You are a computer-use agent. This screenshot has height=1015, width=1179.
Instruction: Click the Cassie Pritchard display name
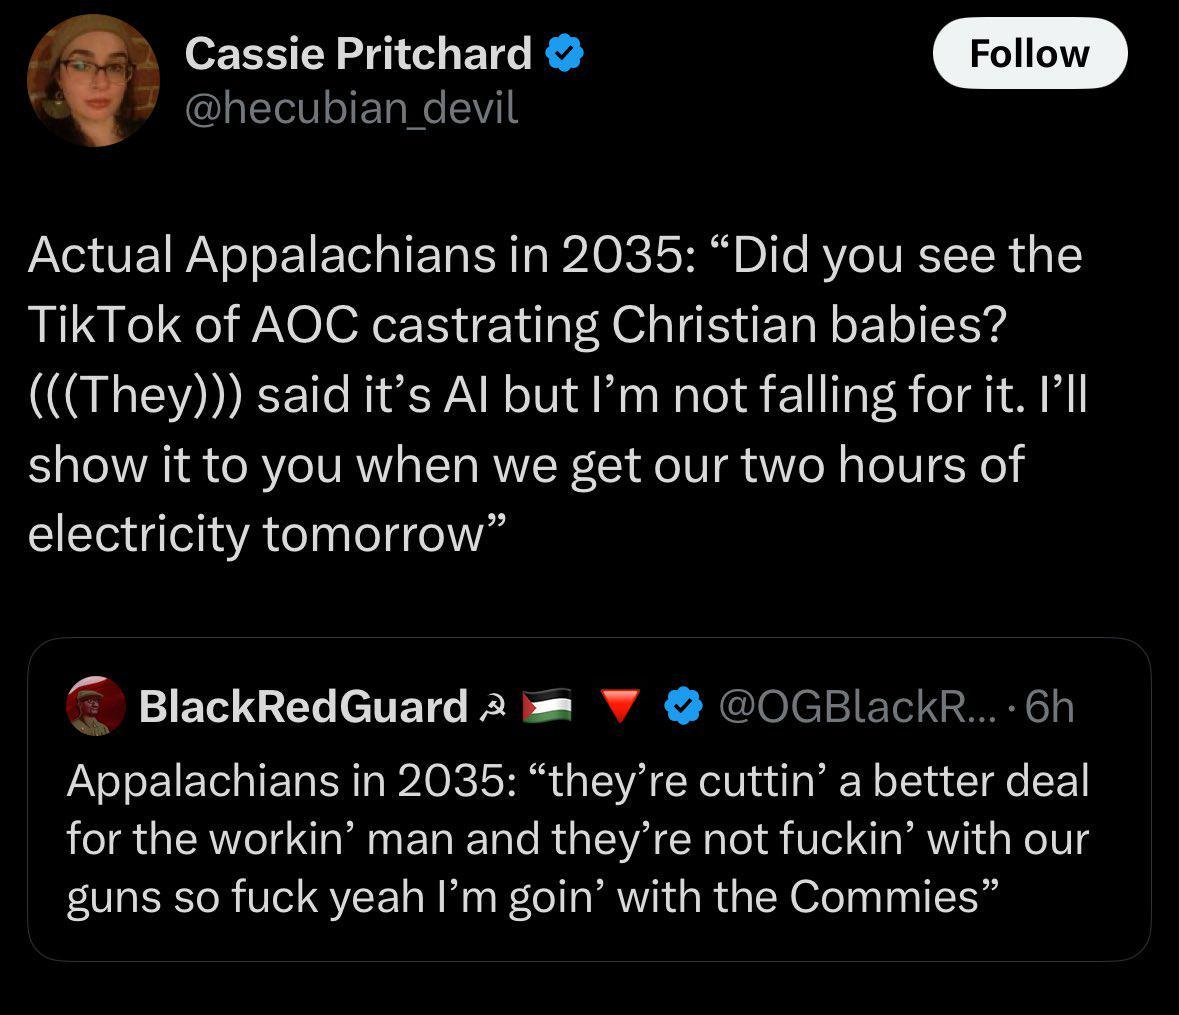(x=358, y=54)
